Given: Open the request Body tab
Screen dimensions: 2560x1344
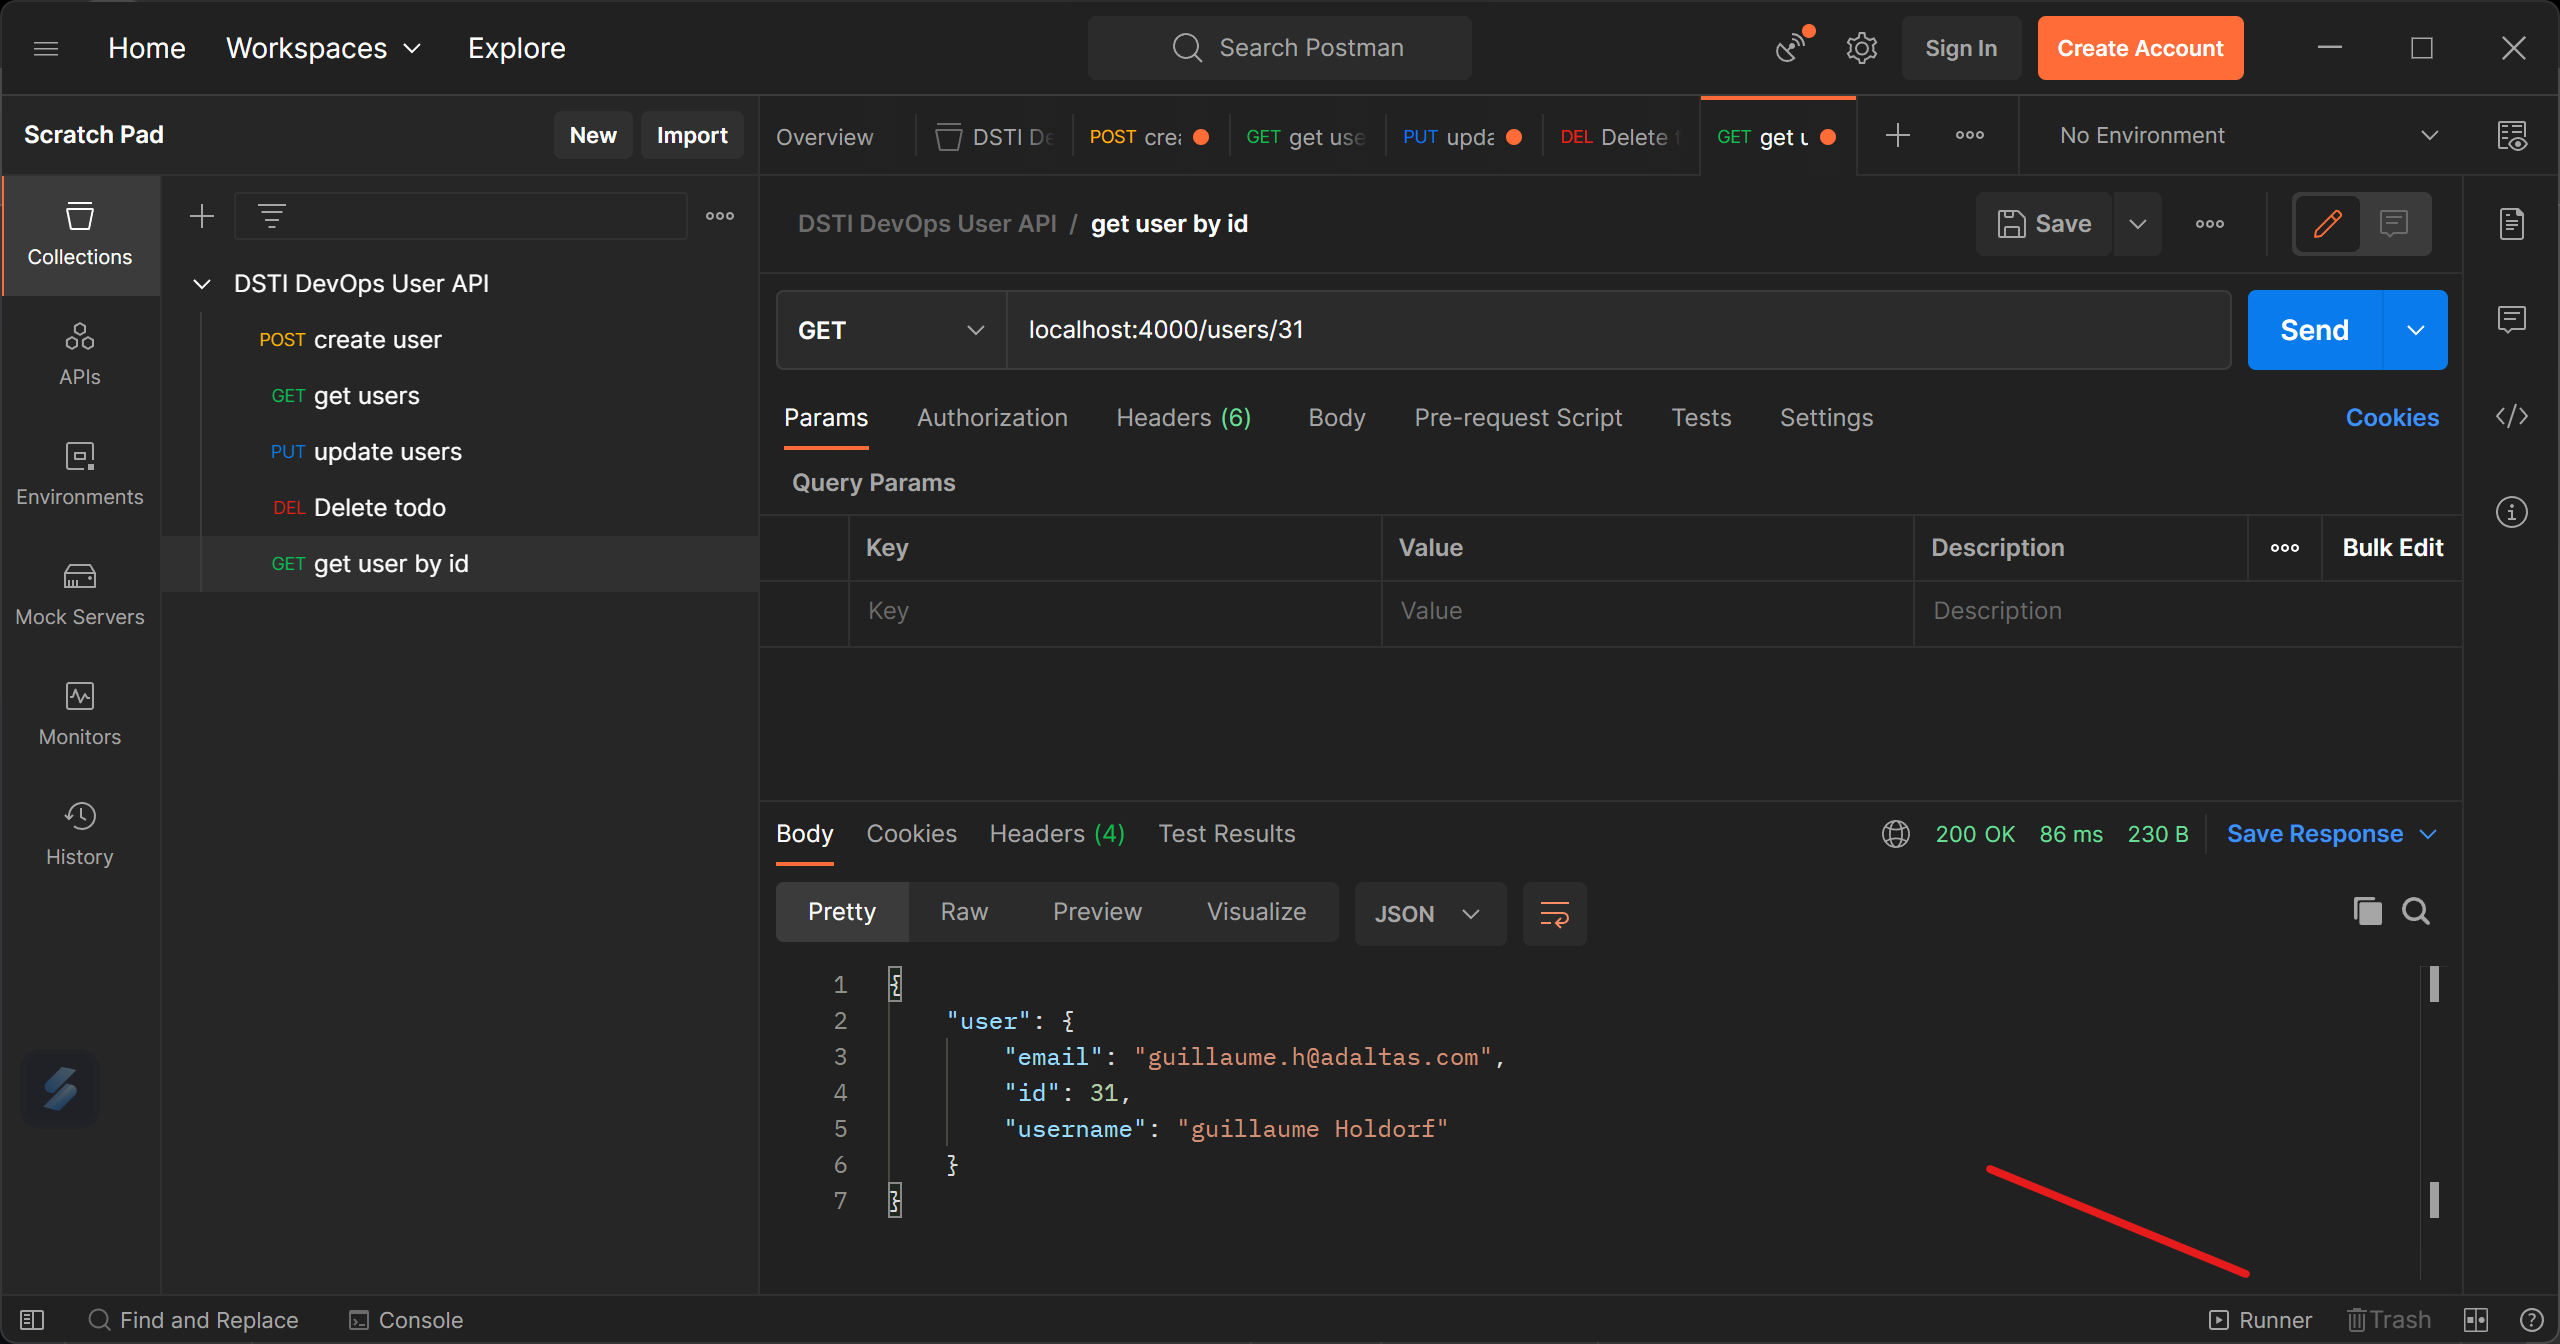Looking at the screenshot, I should coord(1337,418).
